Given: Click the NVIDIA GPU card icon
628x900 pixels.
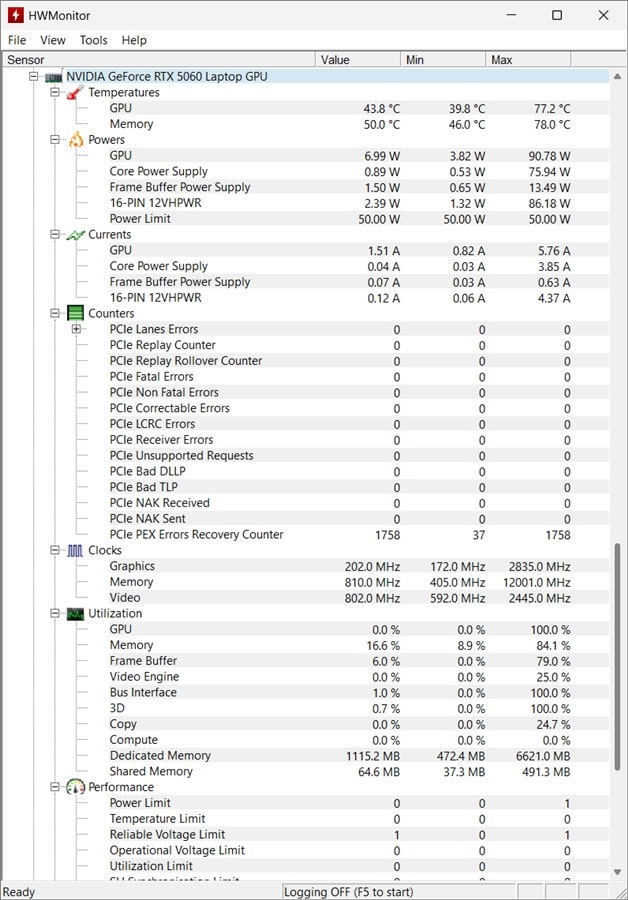Looking at the screenshot, I should pos(53,77).
